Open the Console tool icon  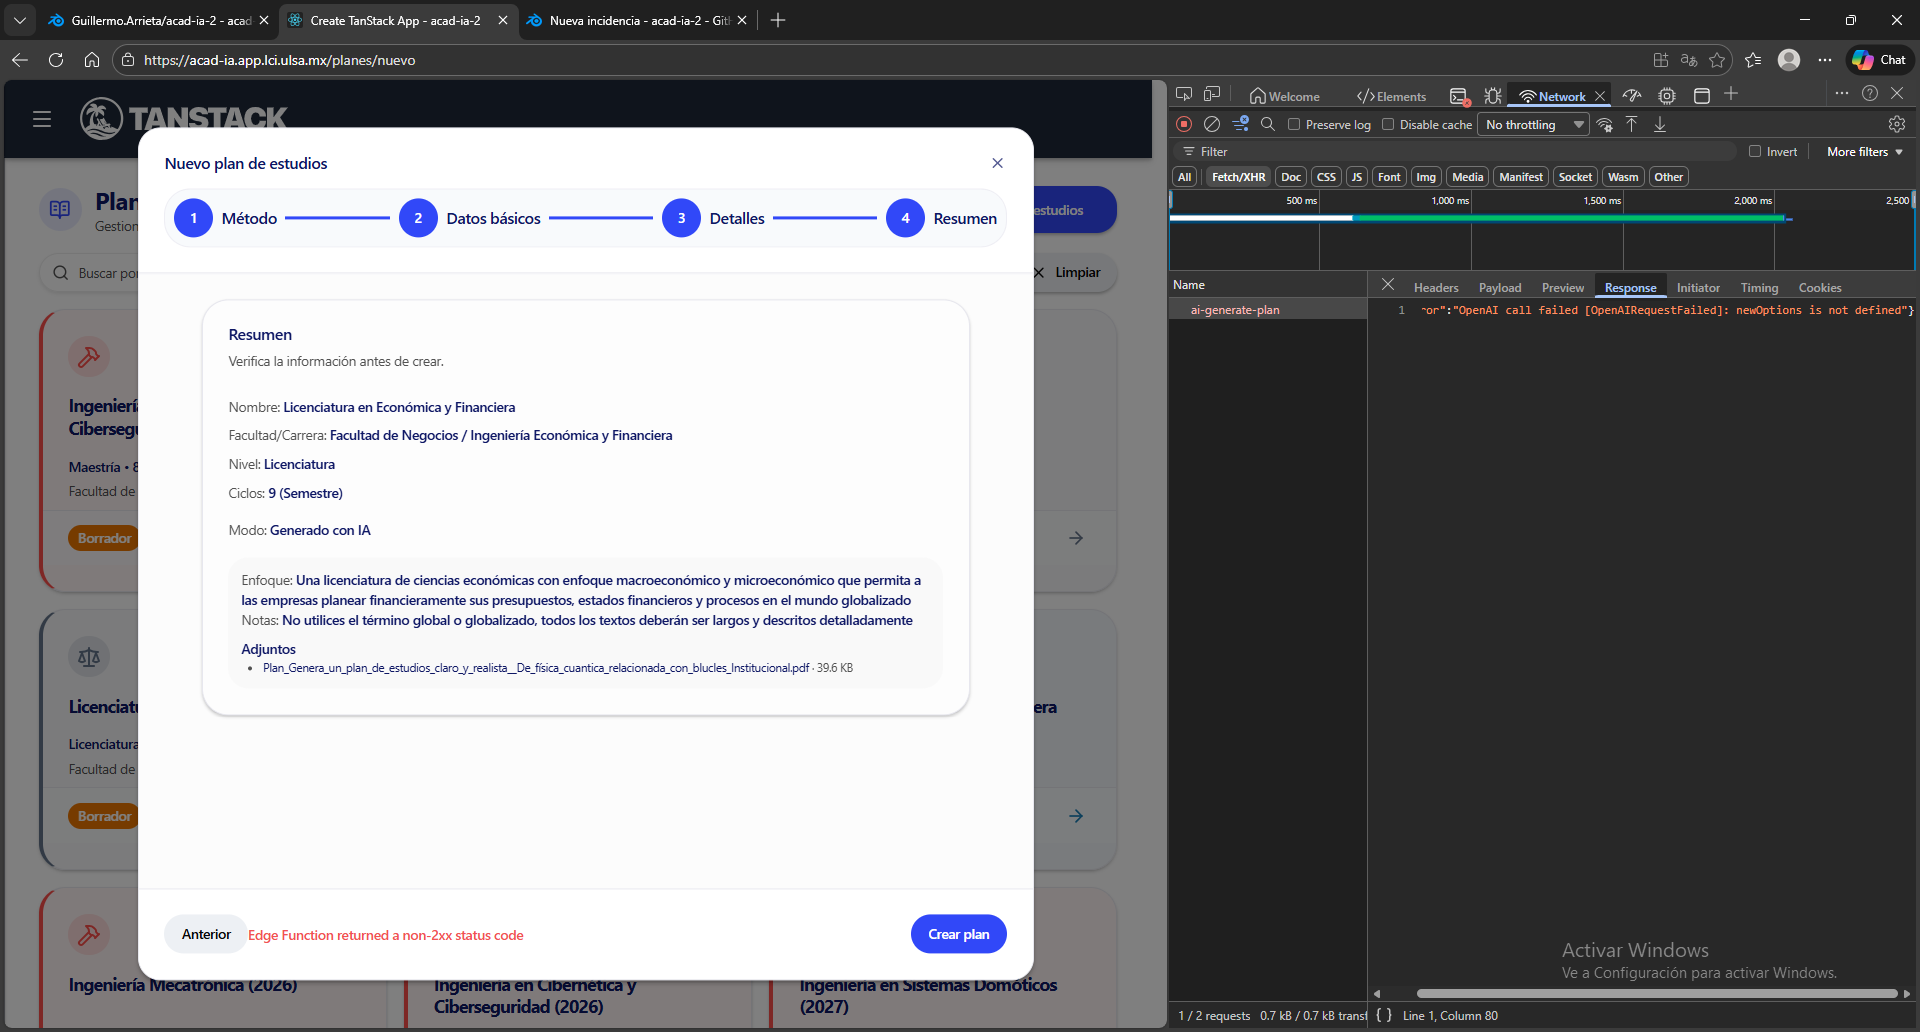point(1459,96)
